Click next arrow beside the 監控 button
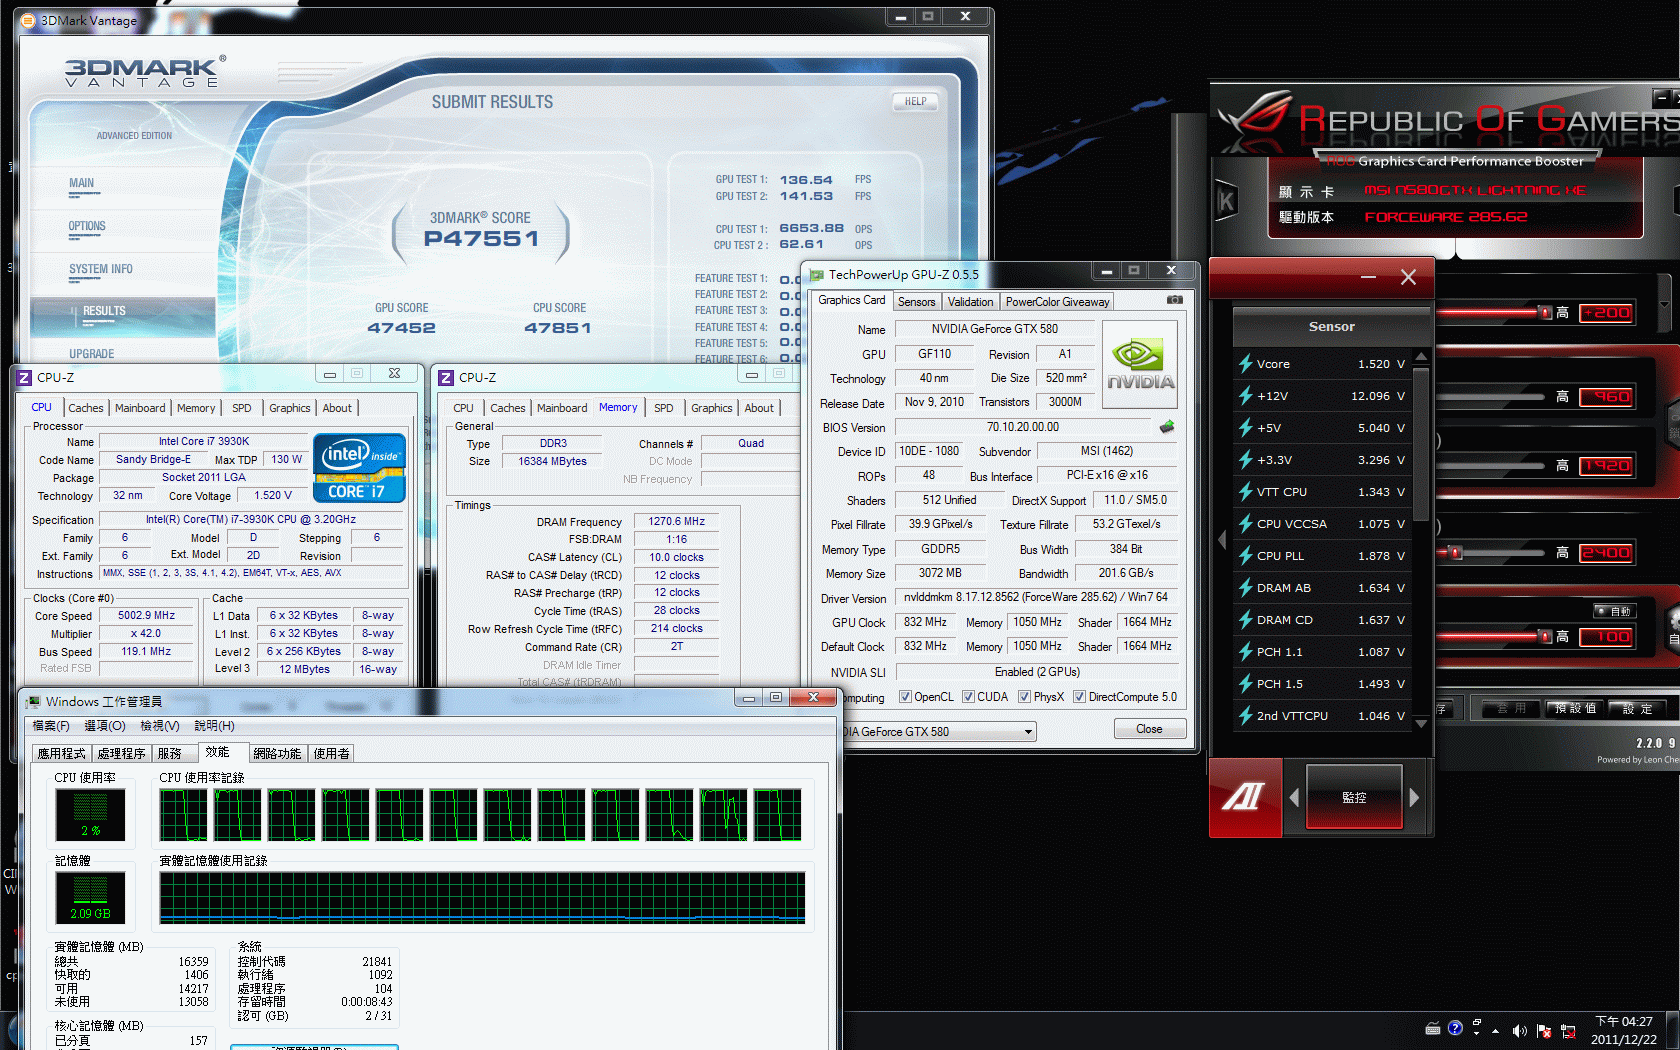1680x1050 pixels. [x=1414, y=798]
